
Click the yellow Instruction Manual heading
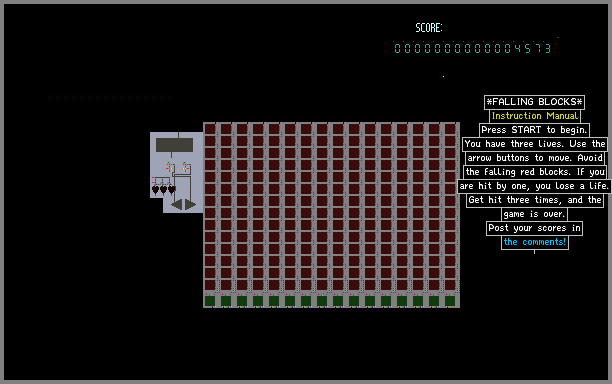pyautogui.click(x=535, y=116)
